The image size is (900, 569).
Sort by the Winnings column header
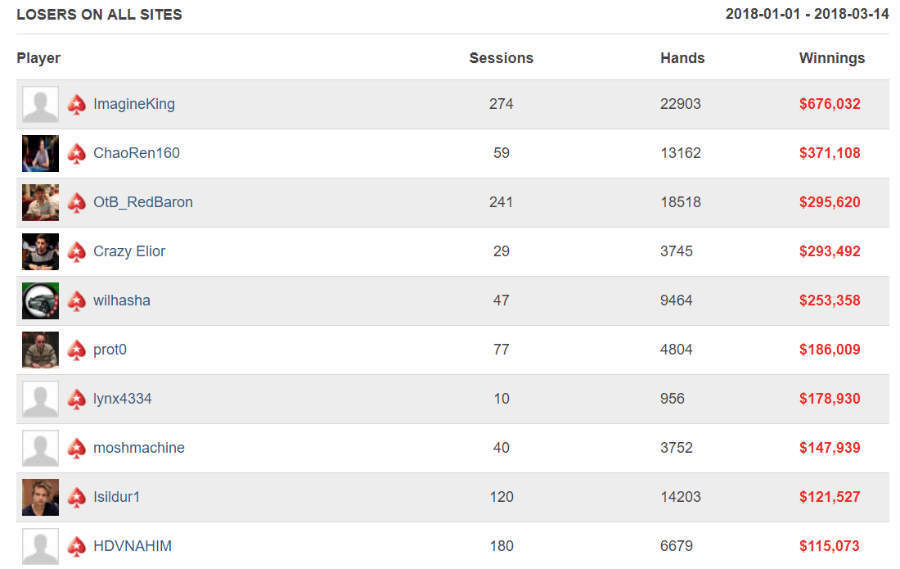(831, 58)
